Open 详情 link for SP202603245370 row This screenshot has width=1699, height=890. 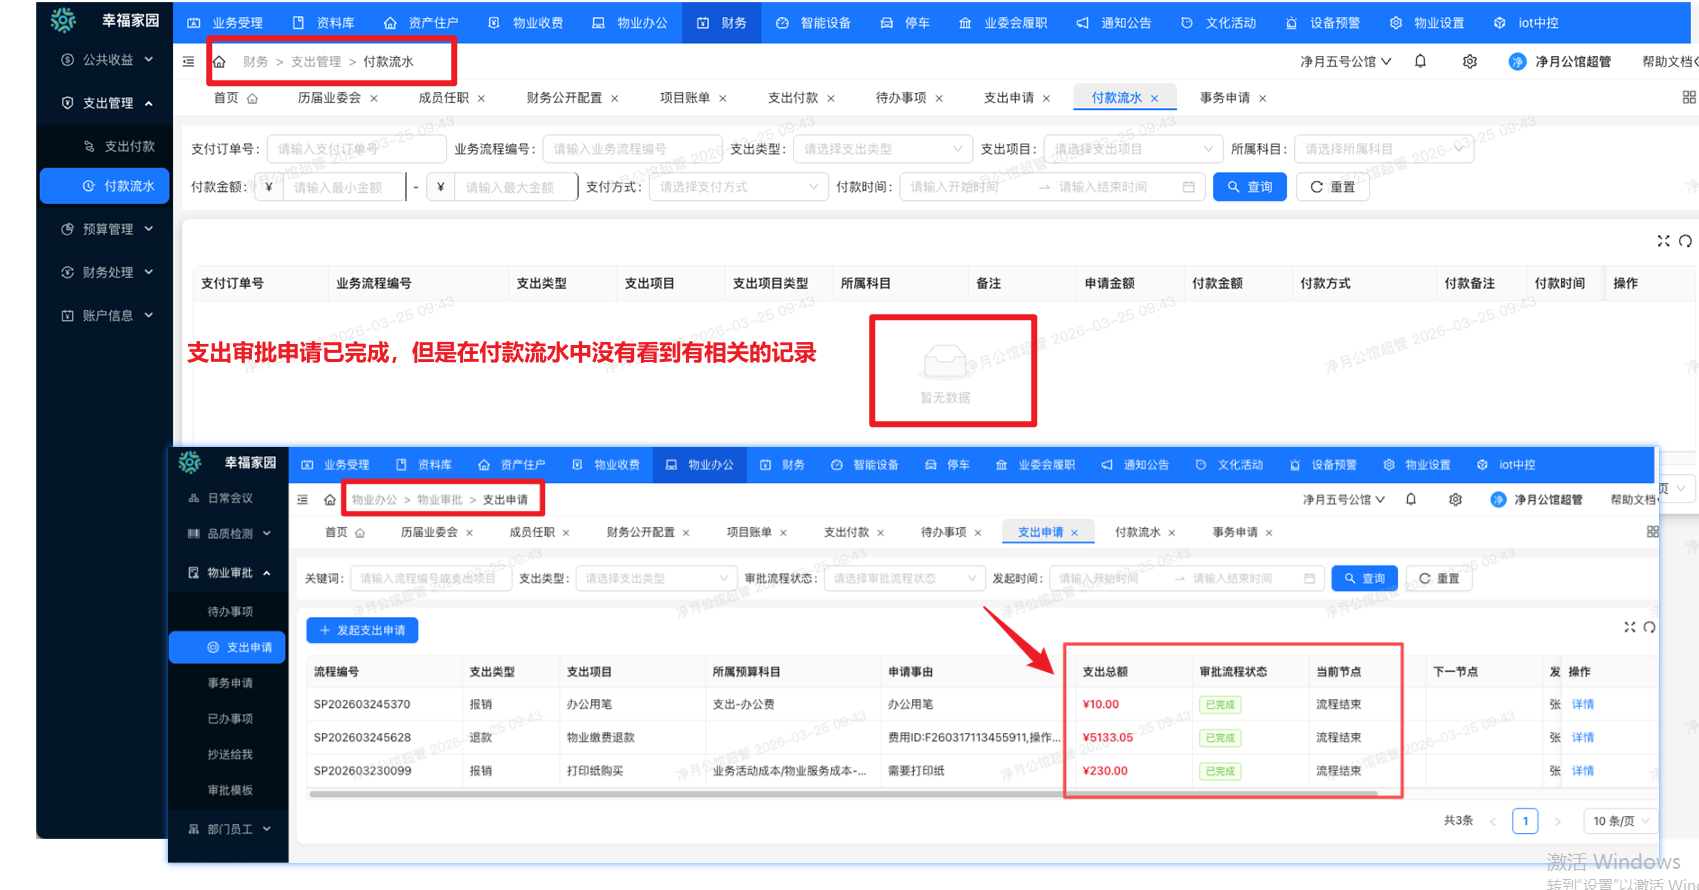click(1582, 704)
